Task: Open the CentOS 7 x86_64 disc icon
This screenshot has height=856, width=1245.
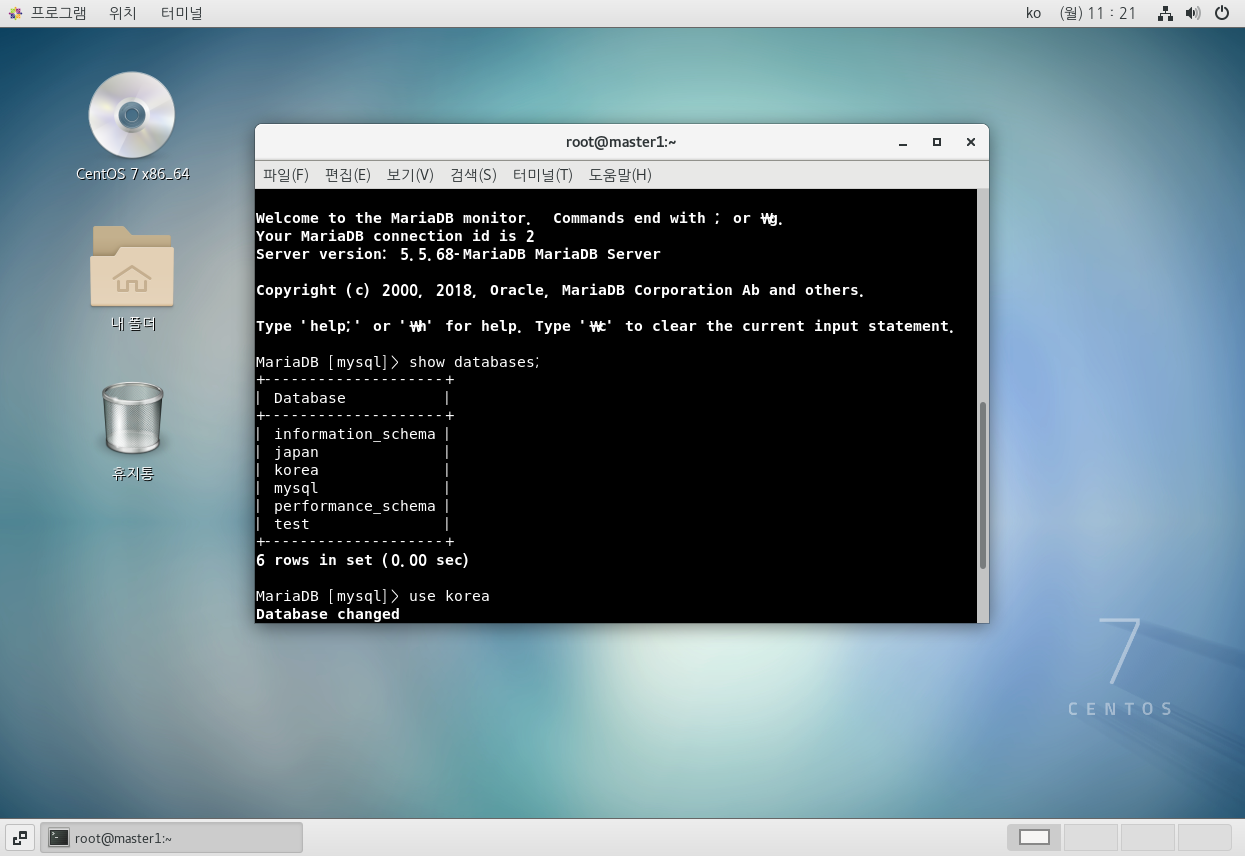Action: [x=132, y=115]
